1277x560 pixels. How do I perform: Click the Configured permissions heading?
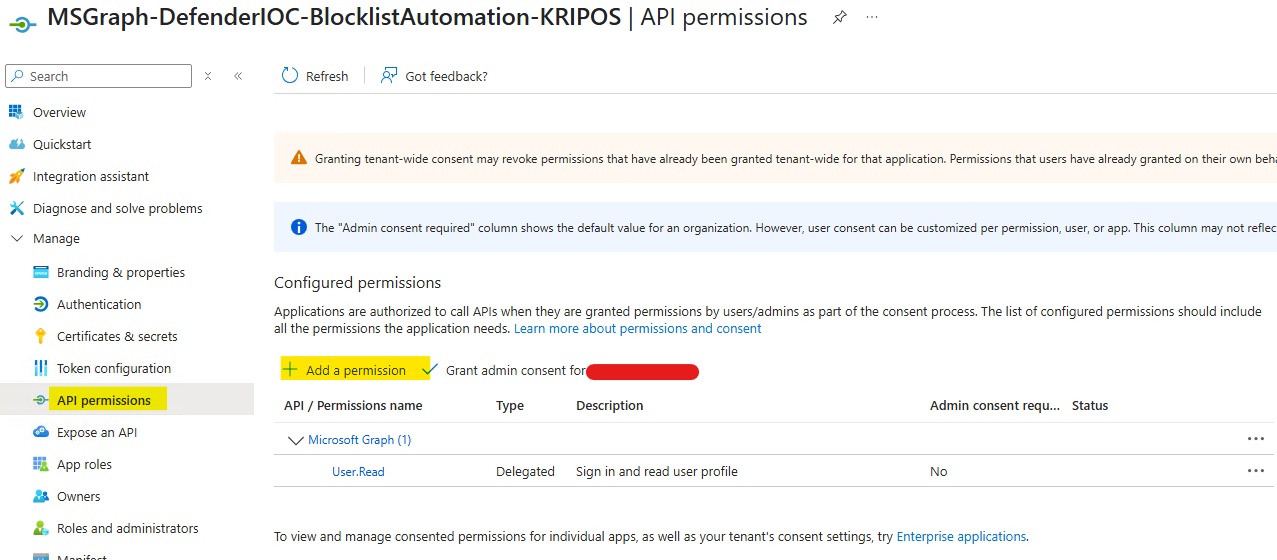[358, 282]
